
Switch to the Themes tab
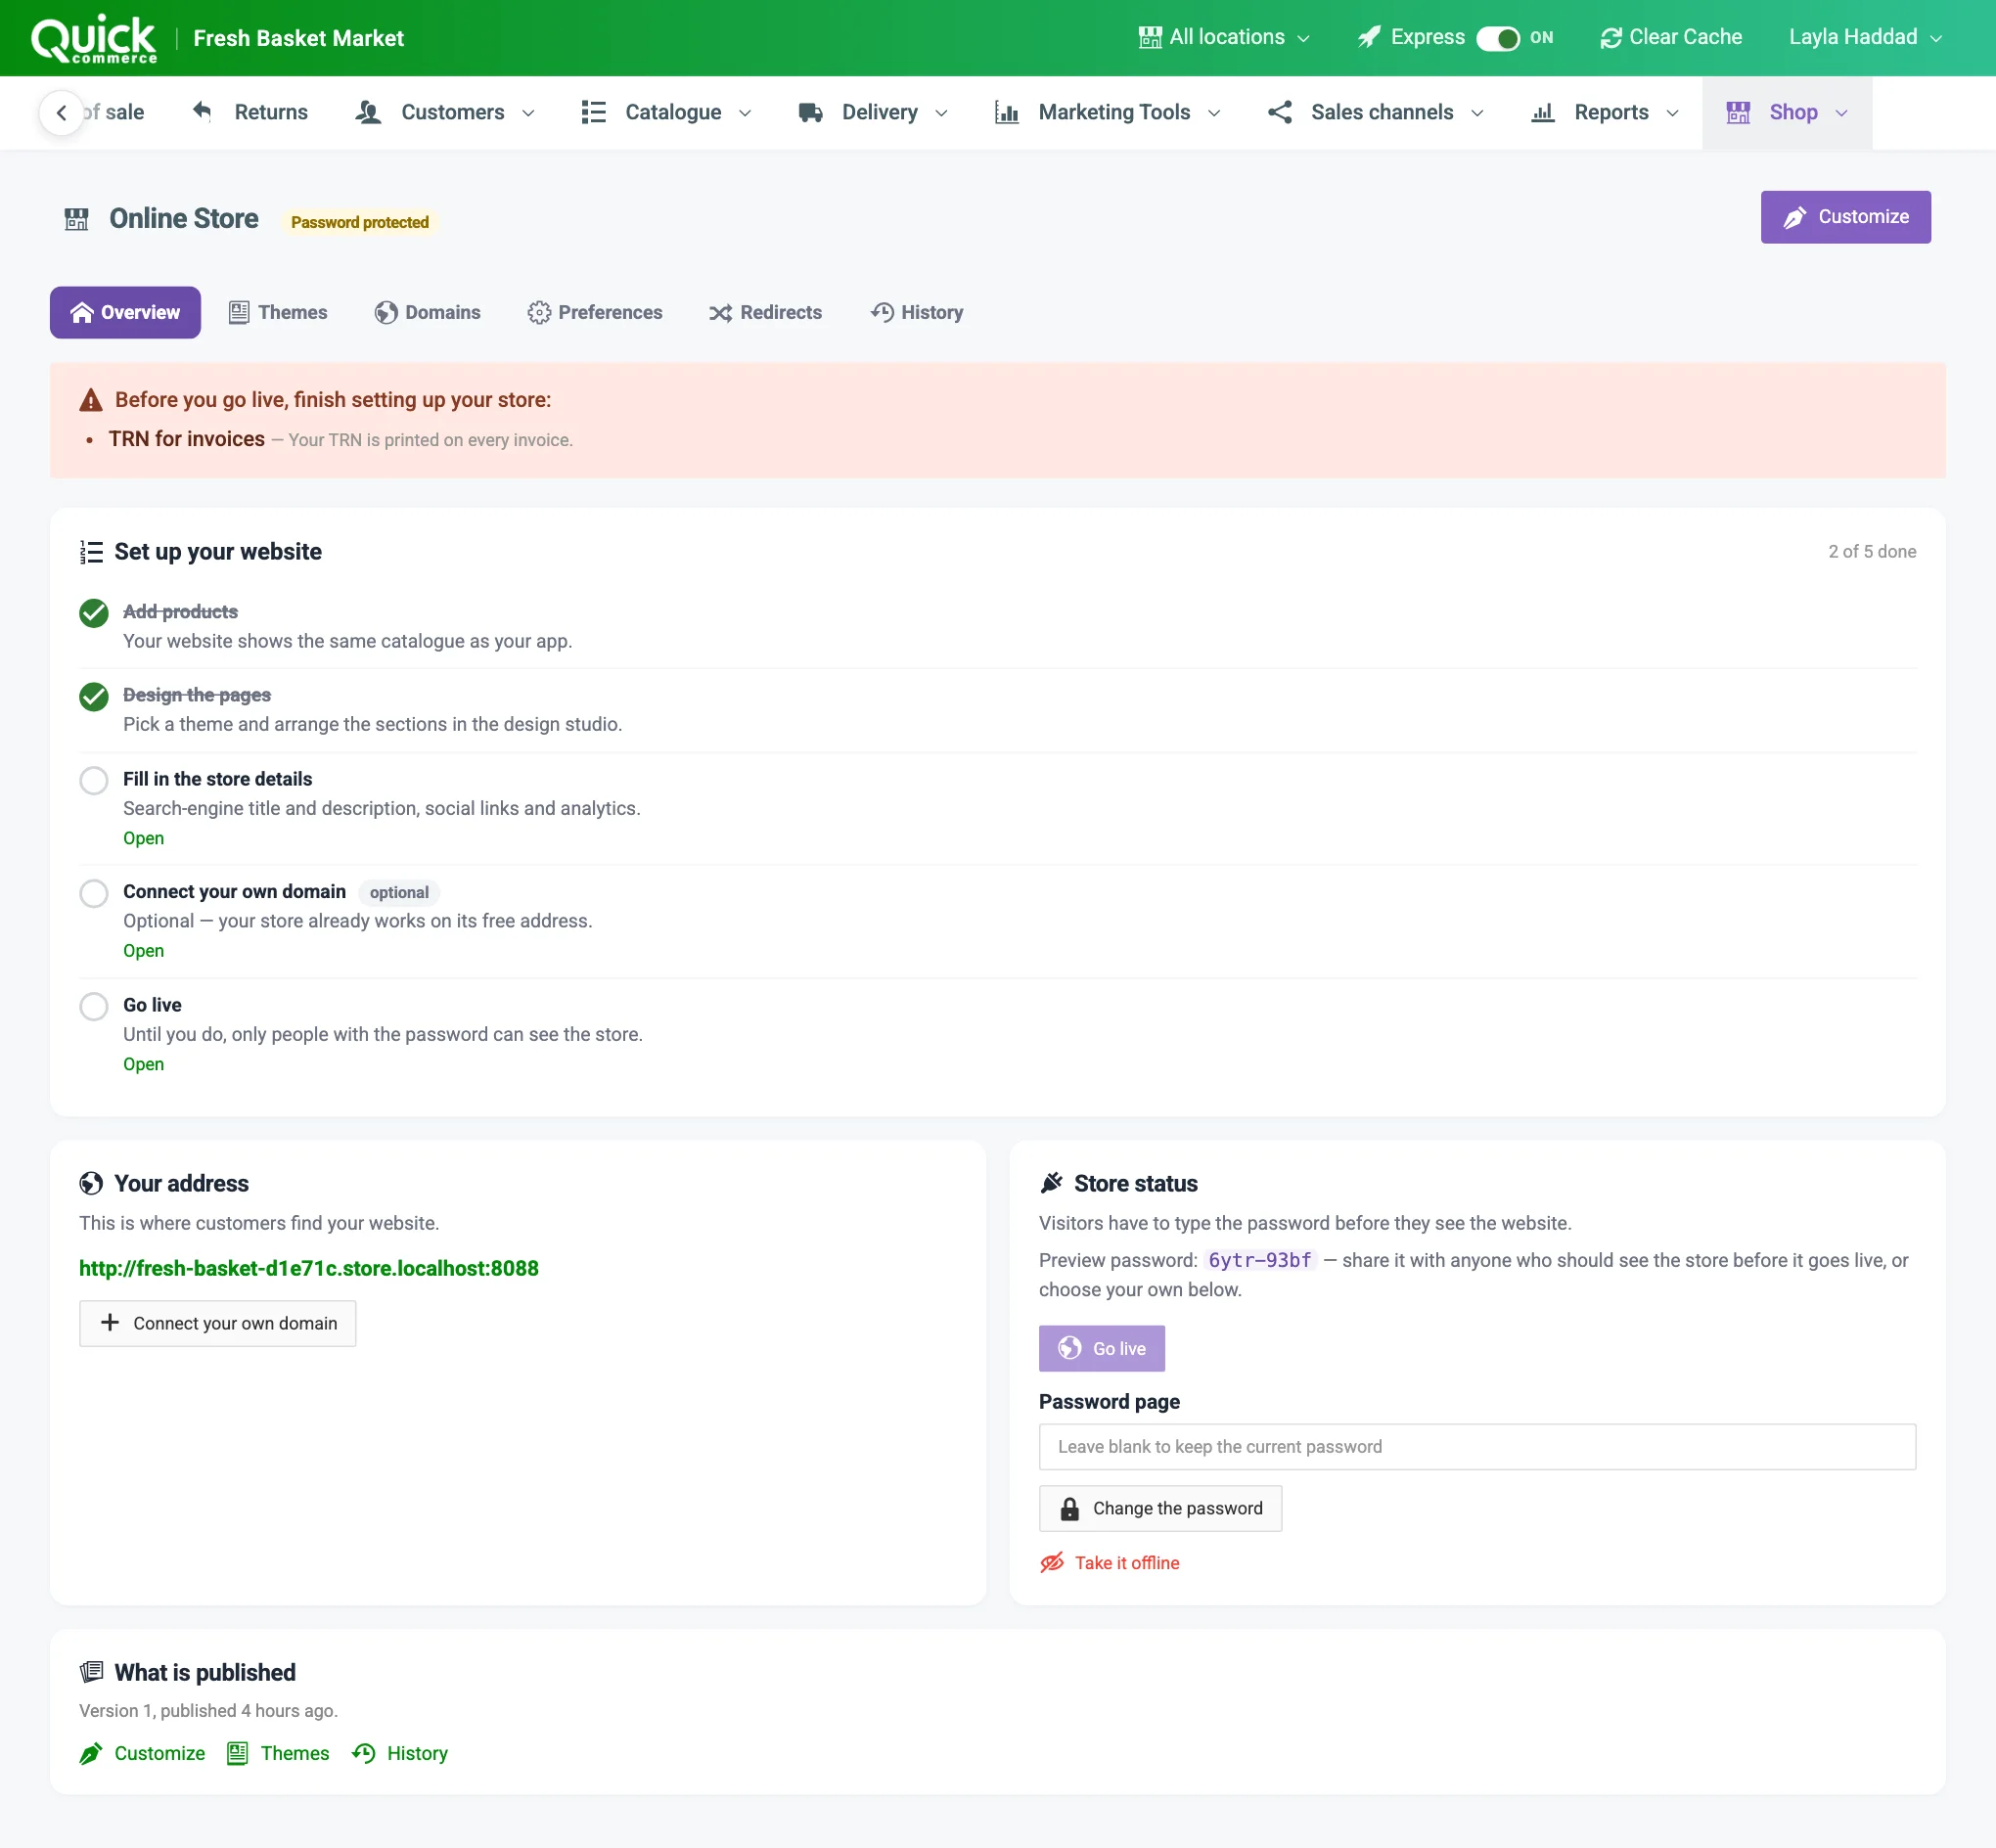pos(278,313)
